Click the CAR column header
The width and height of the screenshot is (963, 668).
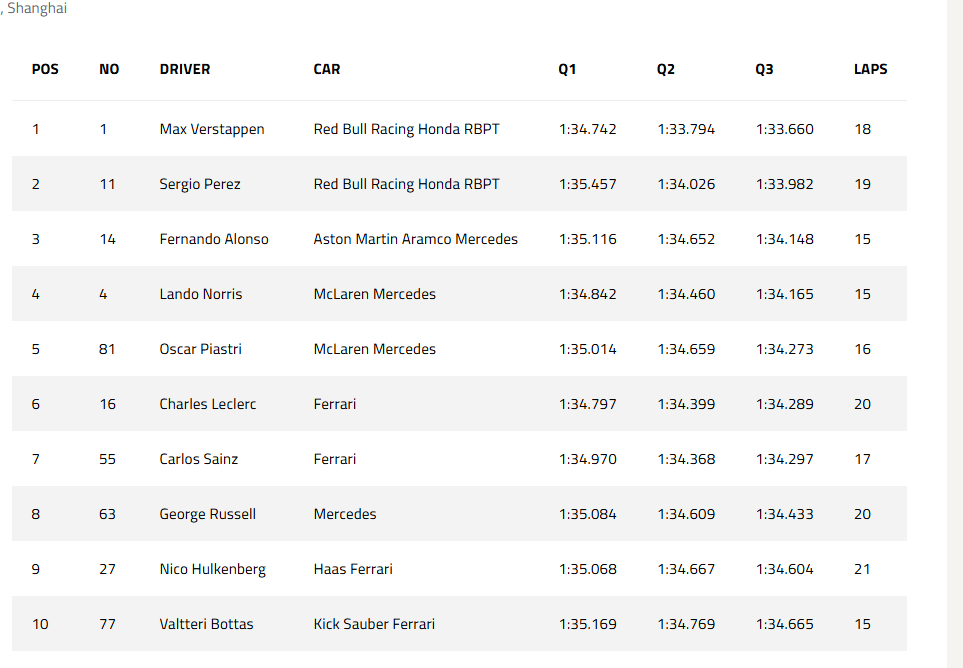click(327, 69)
